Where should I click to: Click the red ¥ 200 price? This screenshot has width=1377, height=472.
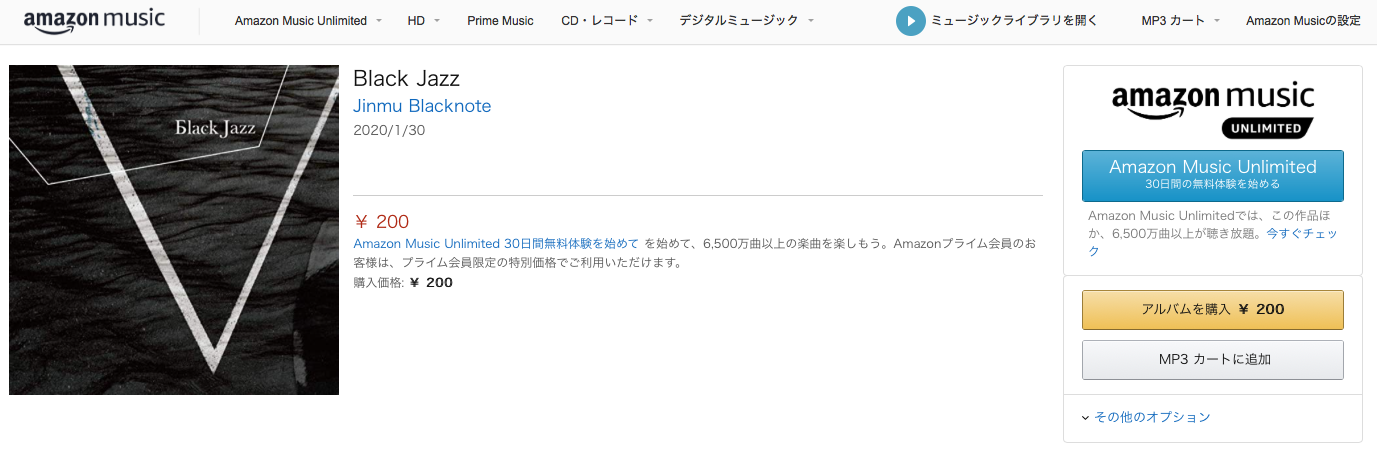pyautogui.click(x=382, y=222)
